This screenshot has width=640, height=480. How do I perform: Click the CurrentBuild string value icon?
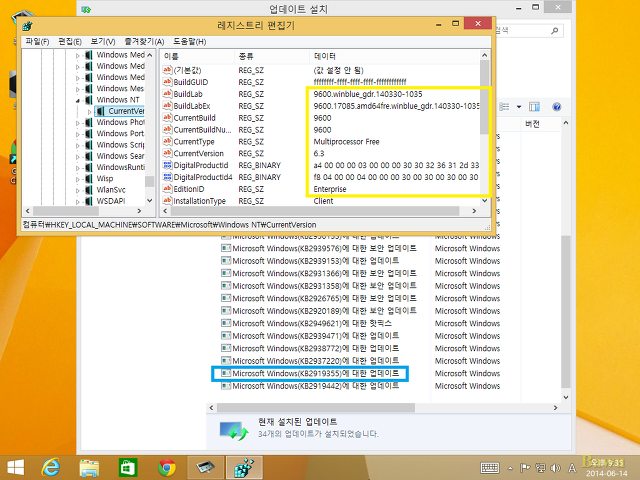[167, 118]
